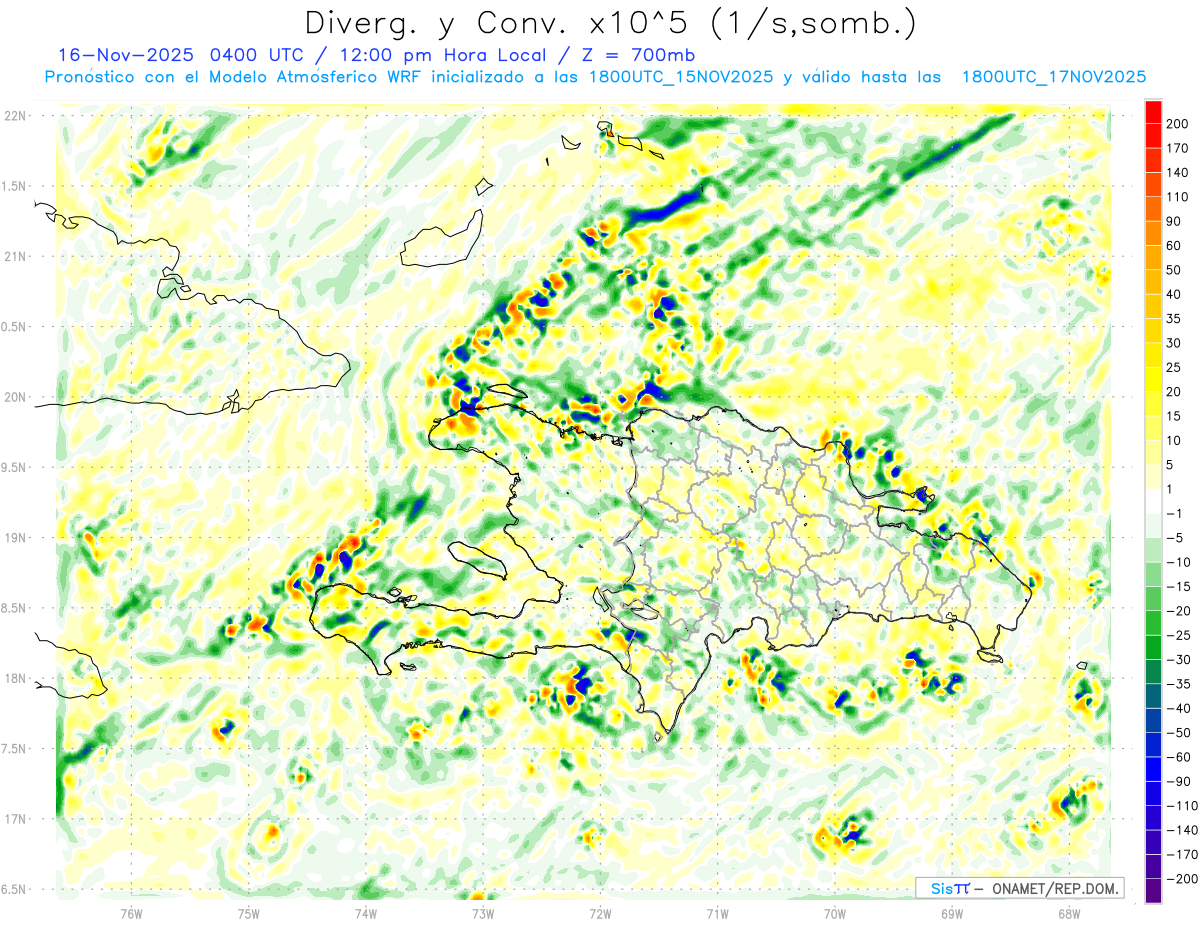The height and width of the screenshot is (927, 1200).
Task: Click the colorbar label '35' in the yellow range
Action: 1174,319
